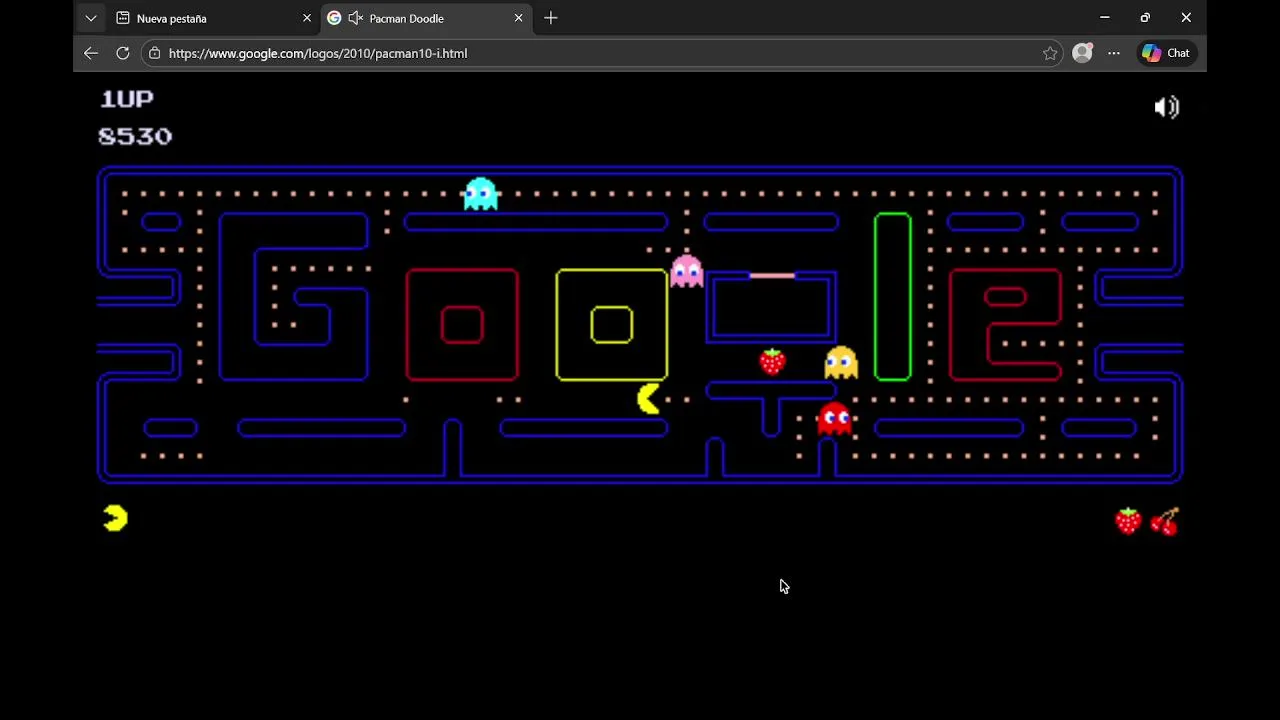Screen dimensions: 1280x720
Task: Click the cherry level indicator below the maze
Action: point(1165,521)
